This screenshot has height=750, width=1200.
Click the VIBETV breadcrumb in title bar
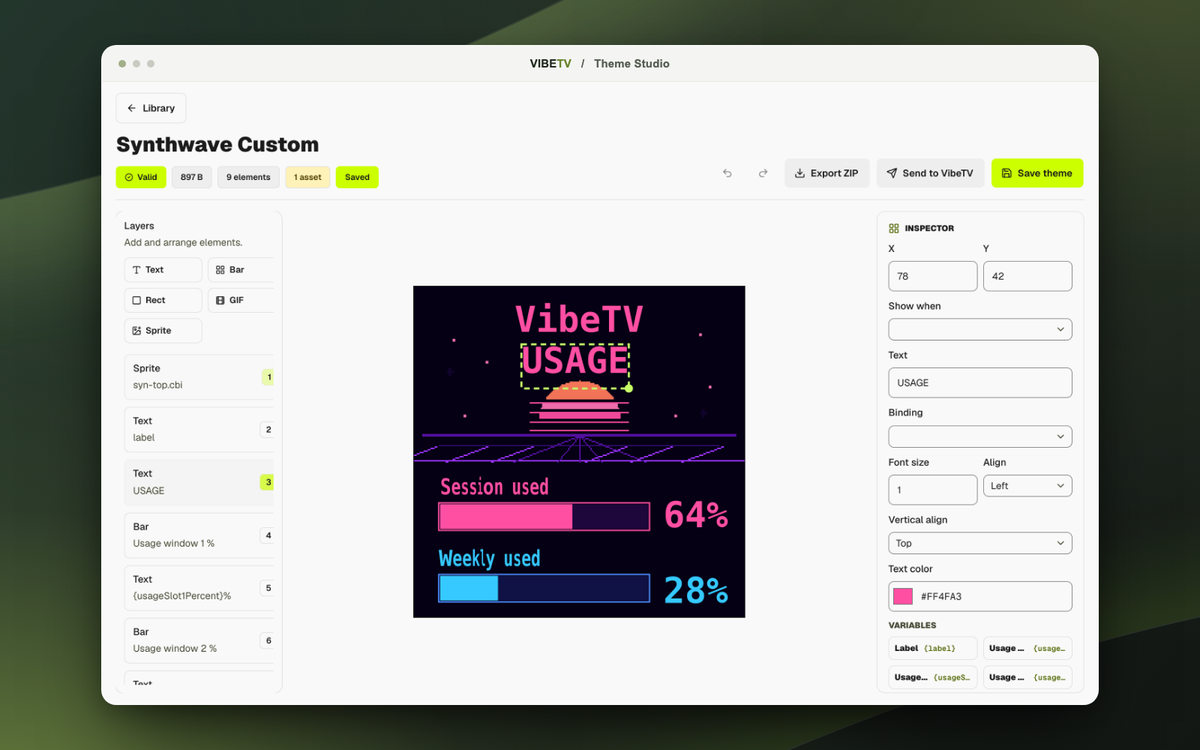pyautogui.click(x=550, y=63)
